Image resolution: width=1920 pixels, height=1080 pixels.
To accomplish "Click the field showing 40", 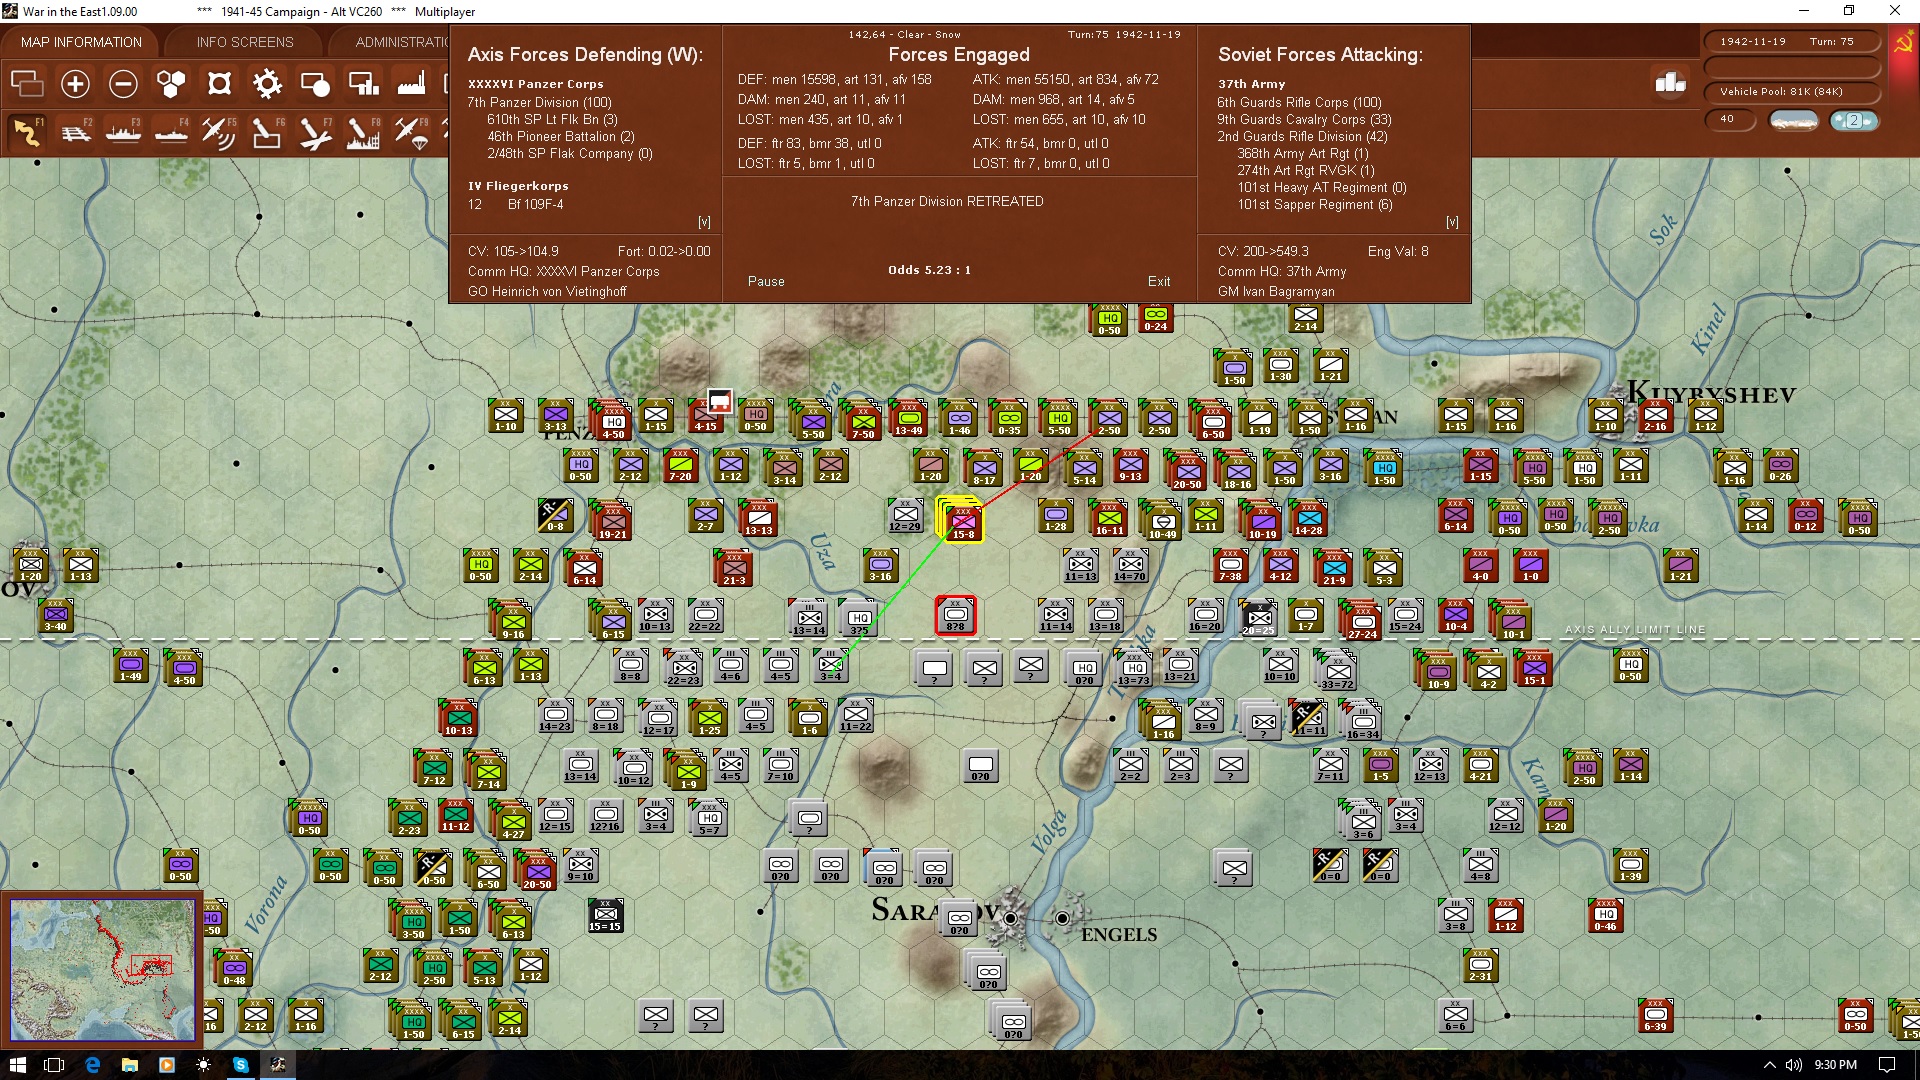I will coord(1731,119).
